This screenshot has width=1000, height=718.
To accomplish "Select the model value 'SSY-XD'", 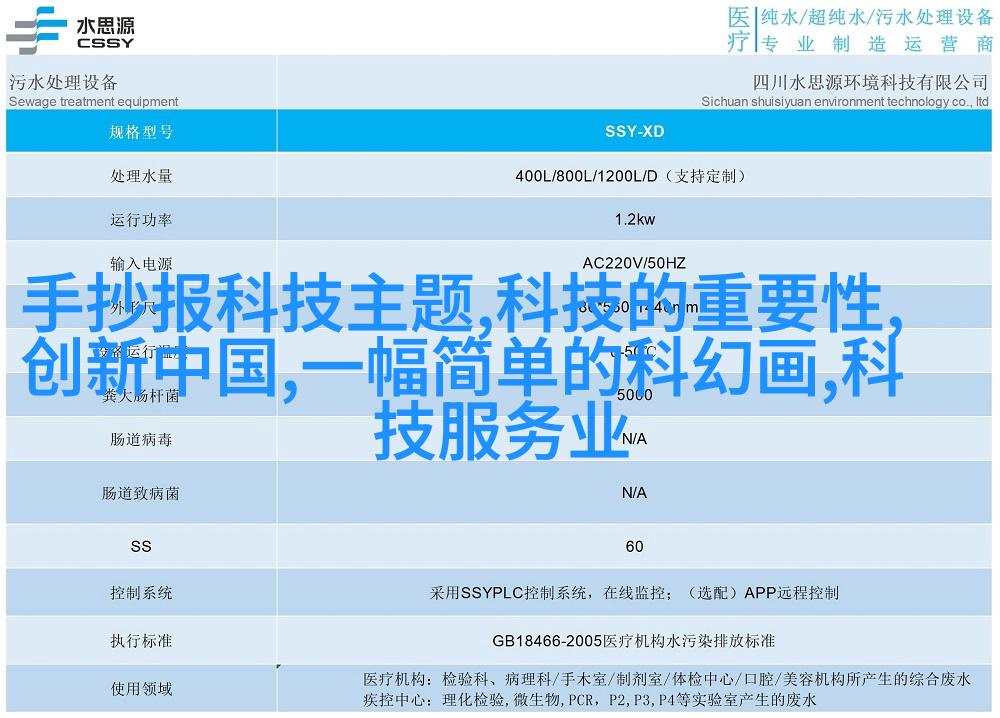I will coord(635,131).
